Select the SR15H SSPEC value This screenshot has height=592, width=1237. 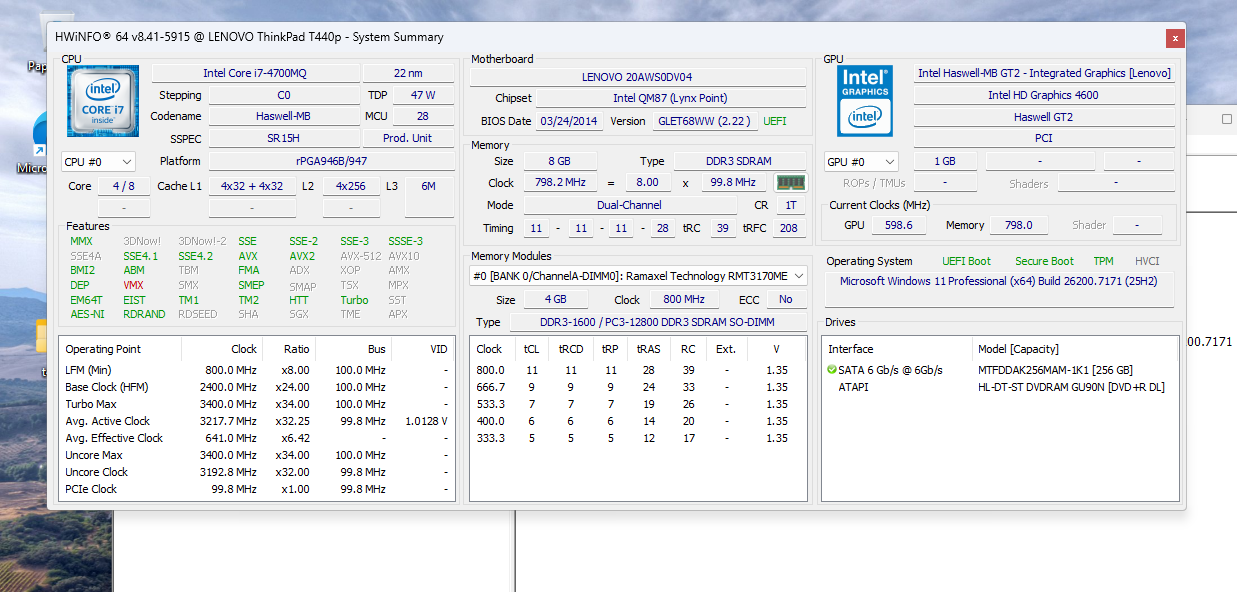point(283,138)
